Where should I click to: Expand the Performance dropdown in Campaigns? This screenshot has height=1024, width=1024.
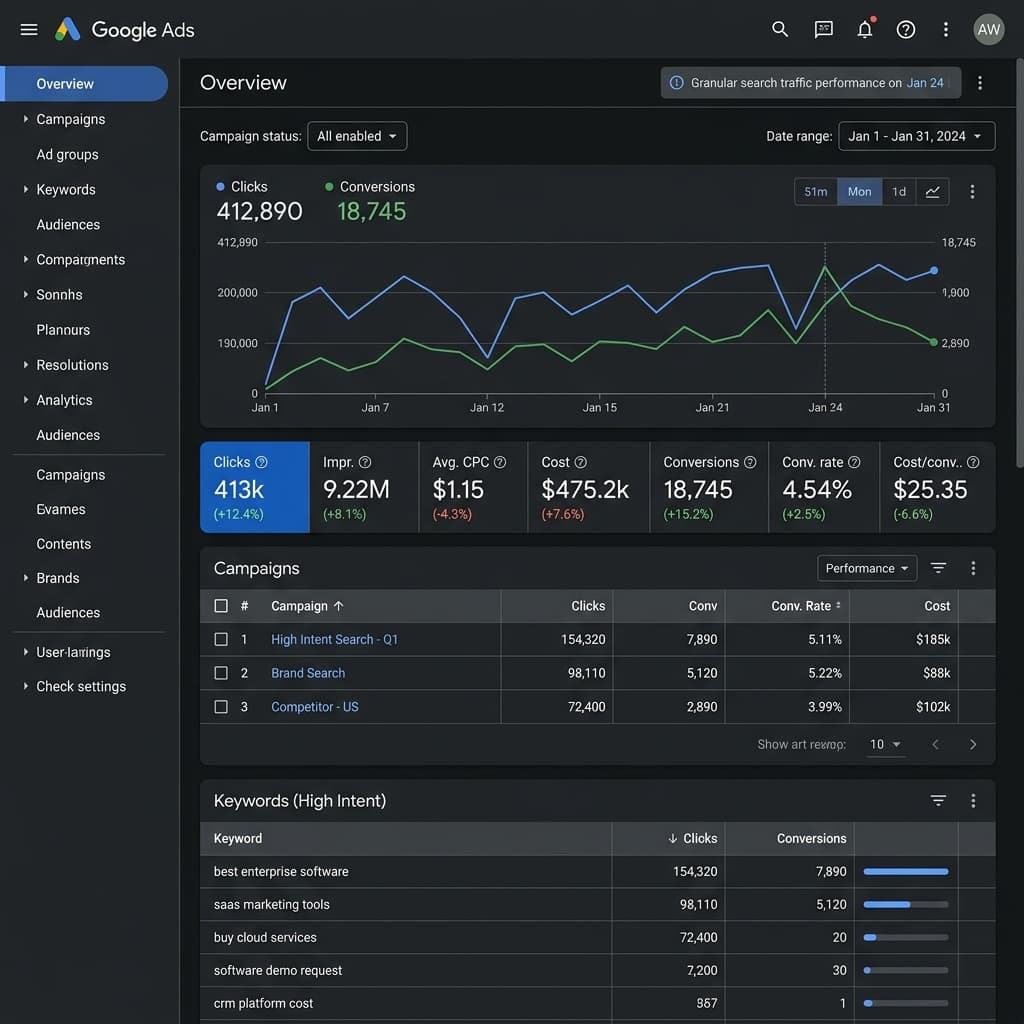[x=867, y=569]
